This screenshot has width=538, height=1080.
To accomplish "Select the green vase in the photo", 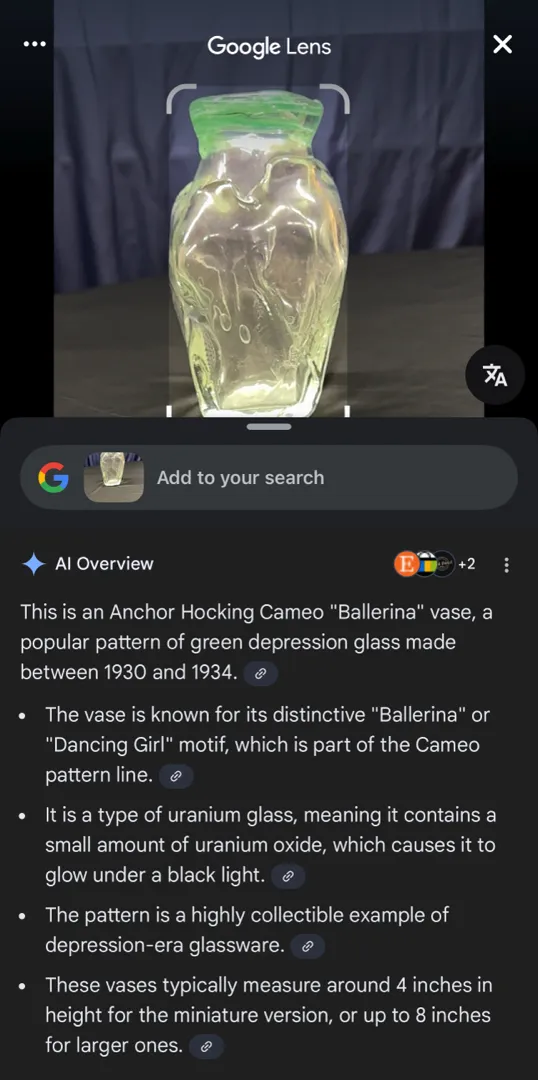I will [258, 255].
